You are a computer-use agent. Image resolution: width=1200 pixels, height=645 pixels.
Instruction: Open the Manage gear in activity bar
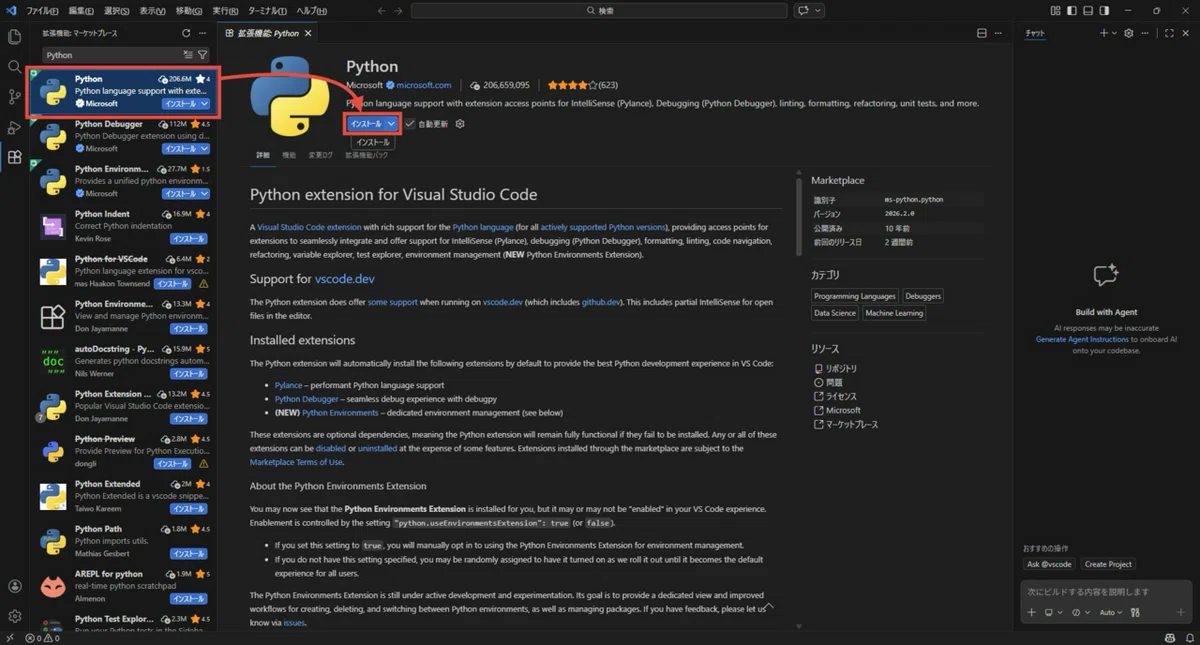coord(14,617)
